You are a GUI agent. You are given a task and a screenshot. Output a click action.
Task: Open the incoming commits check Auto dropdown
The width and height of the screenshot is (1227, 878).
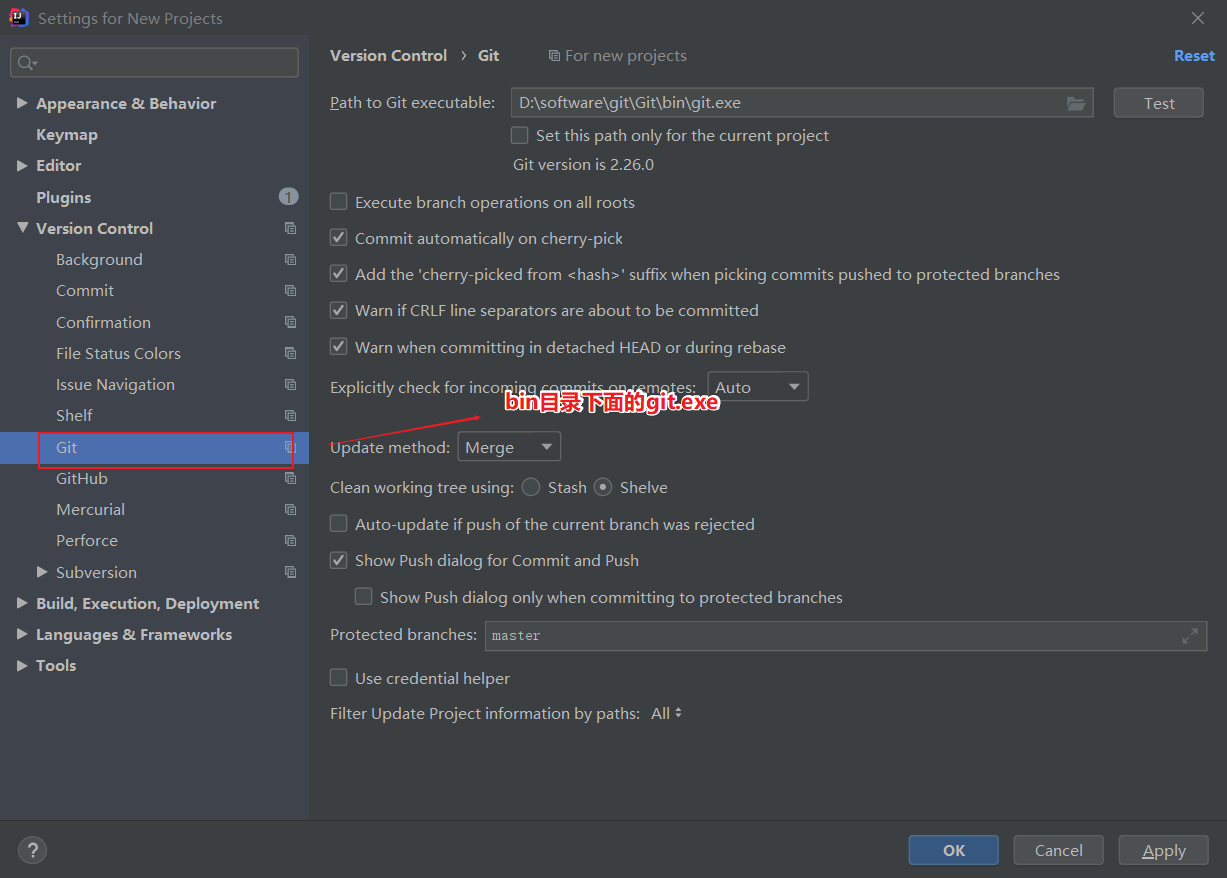[x=758, y=387]
